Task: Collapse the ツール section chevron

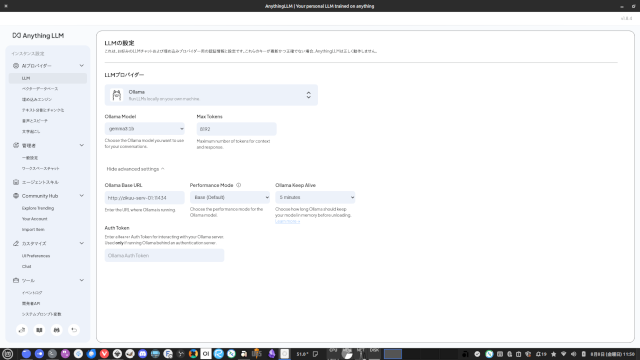Action: coord(82,280)
